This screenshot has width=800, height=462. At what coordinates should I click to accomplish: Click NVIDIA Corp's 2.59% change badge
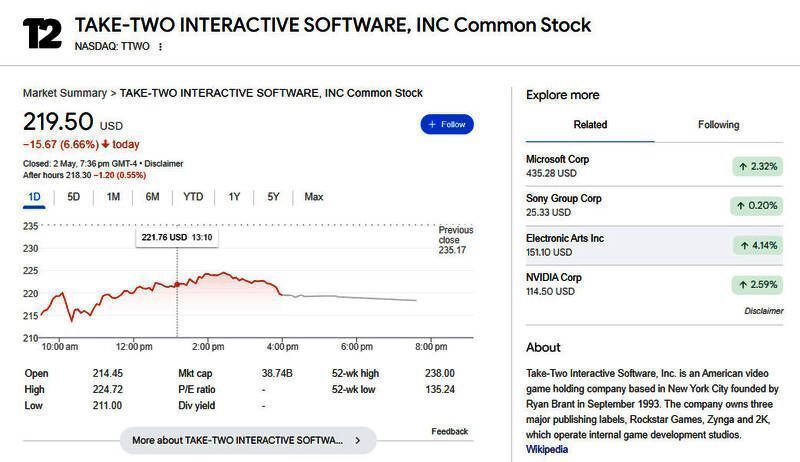[x=757, y=285]
